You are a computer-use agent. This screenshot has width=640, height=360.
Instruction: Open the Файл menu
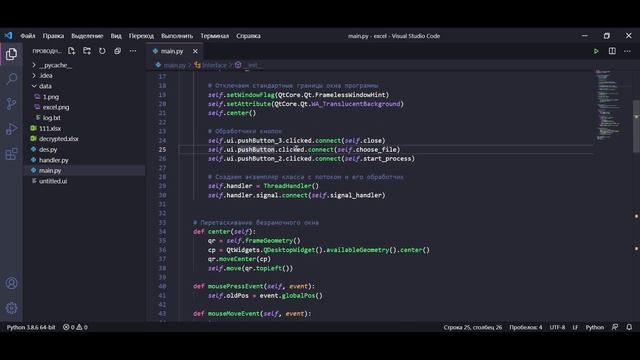coord(28,36)
